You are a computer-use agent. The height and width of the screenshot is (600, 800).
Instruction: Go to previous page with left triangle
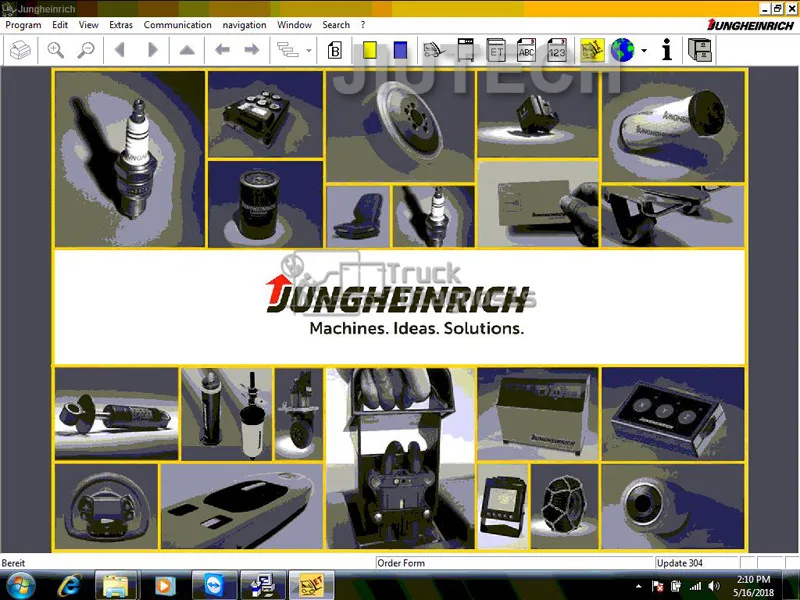120,50
